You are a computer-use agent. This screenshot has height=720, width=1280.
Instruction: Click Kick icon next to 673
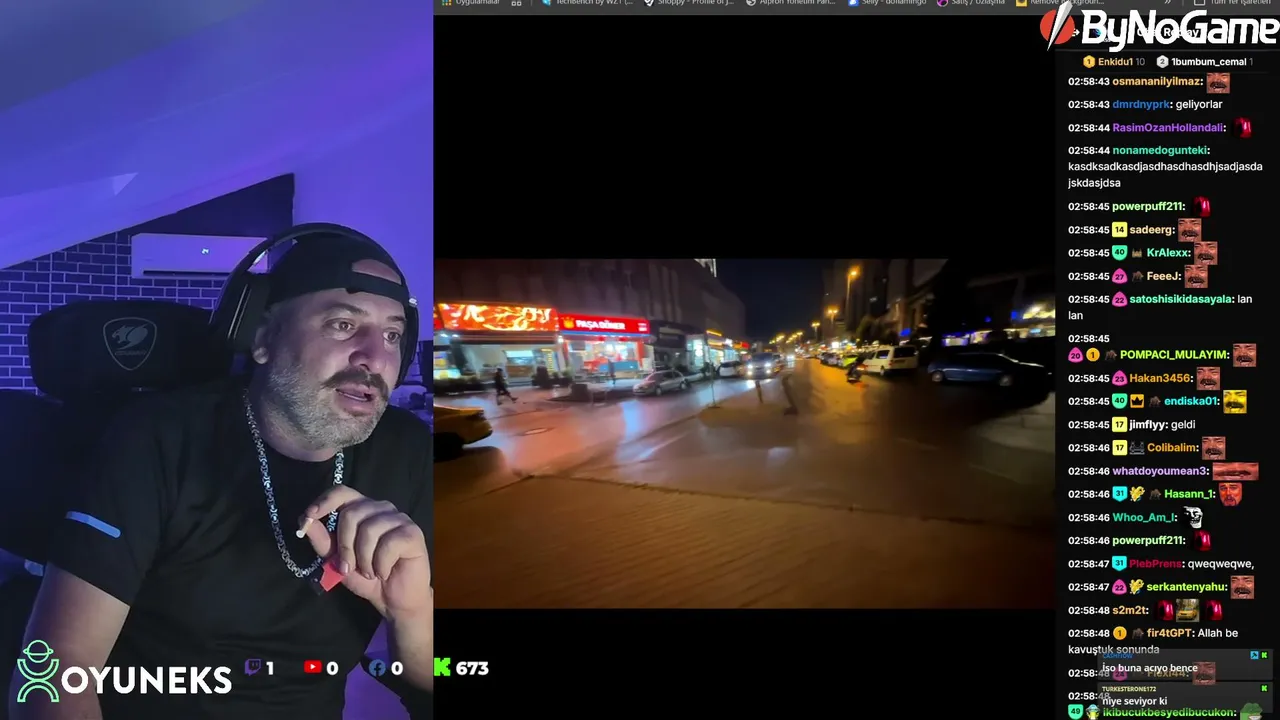click(442, 667)
